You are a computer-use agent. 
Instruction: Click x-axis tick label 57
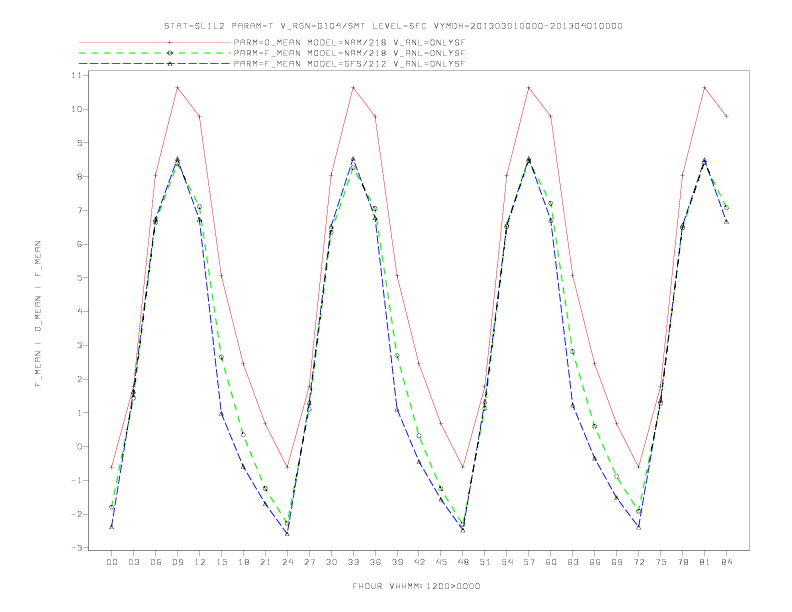coord(529,562)
